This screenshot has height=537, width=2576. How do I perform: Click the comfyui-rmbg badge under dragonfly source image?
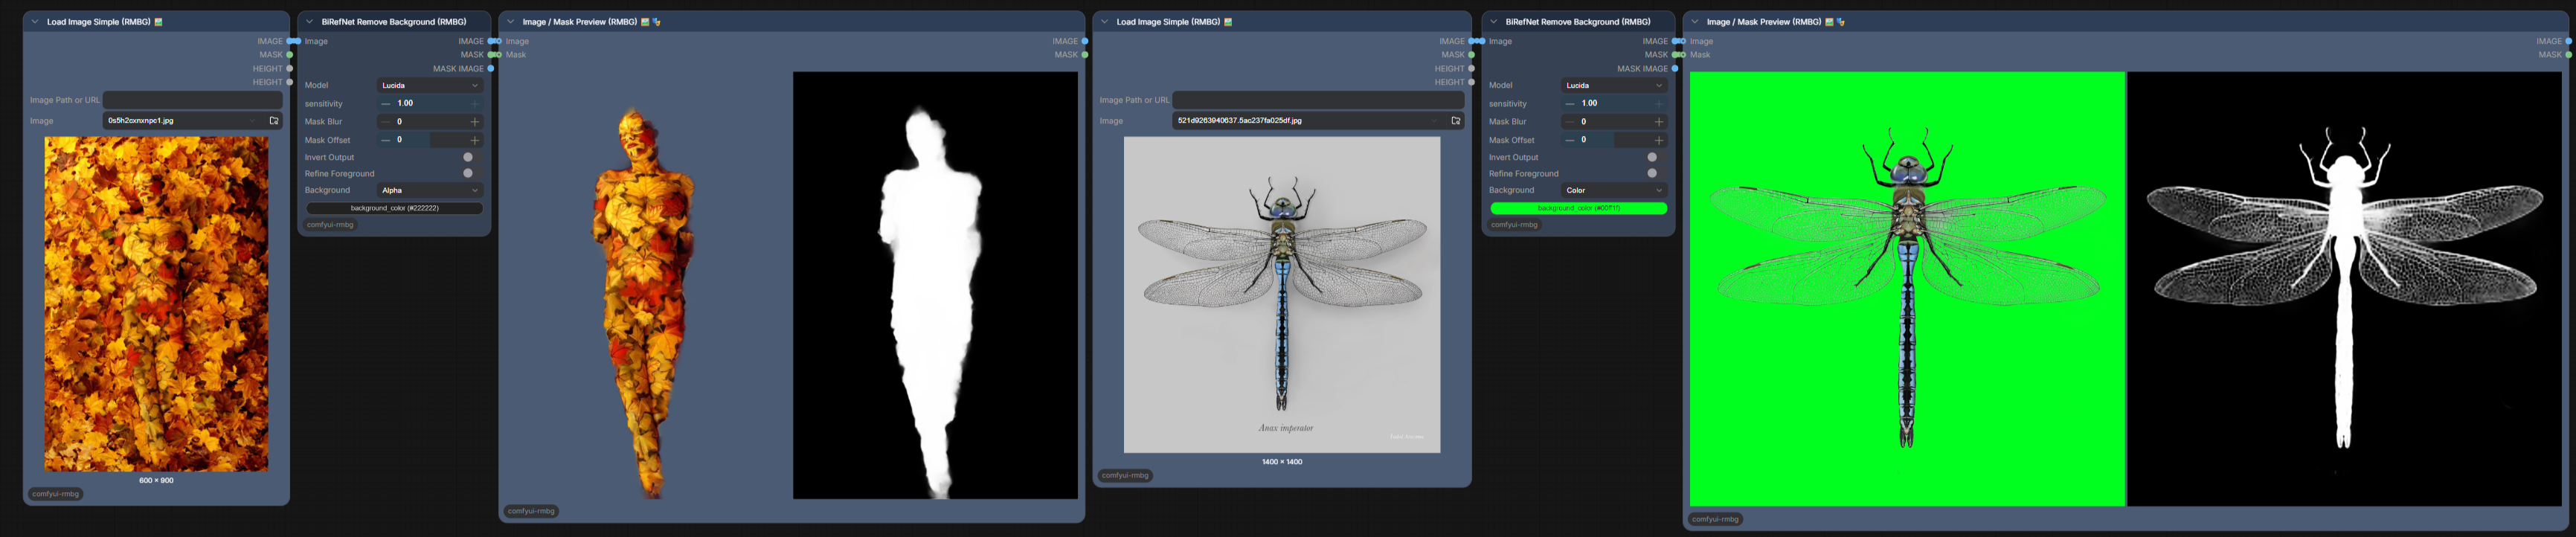point(1125,476)
